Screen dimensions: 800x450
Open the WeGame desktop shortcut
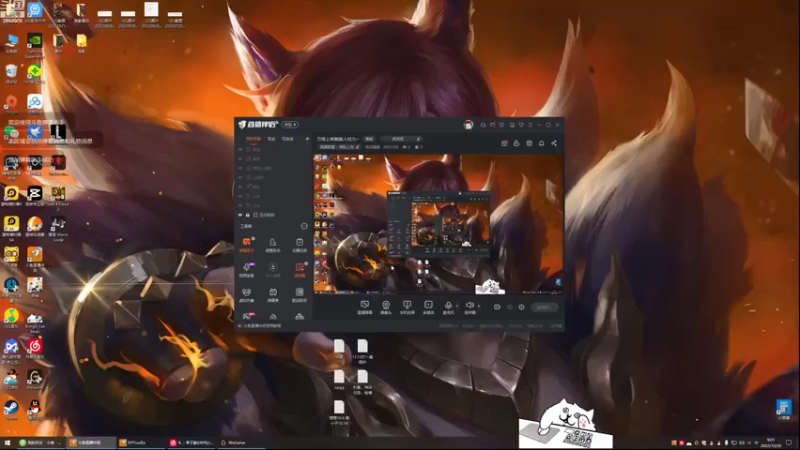(x=35, y=379)
